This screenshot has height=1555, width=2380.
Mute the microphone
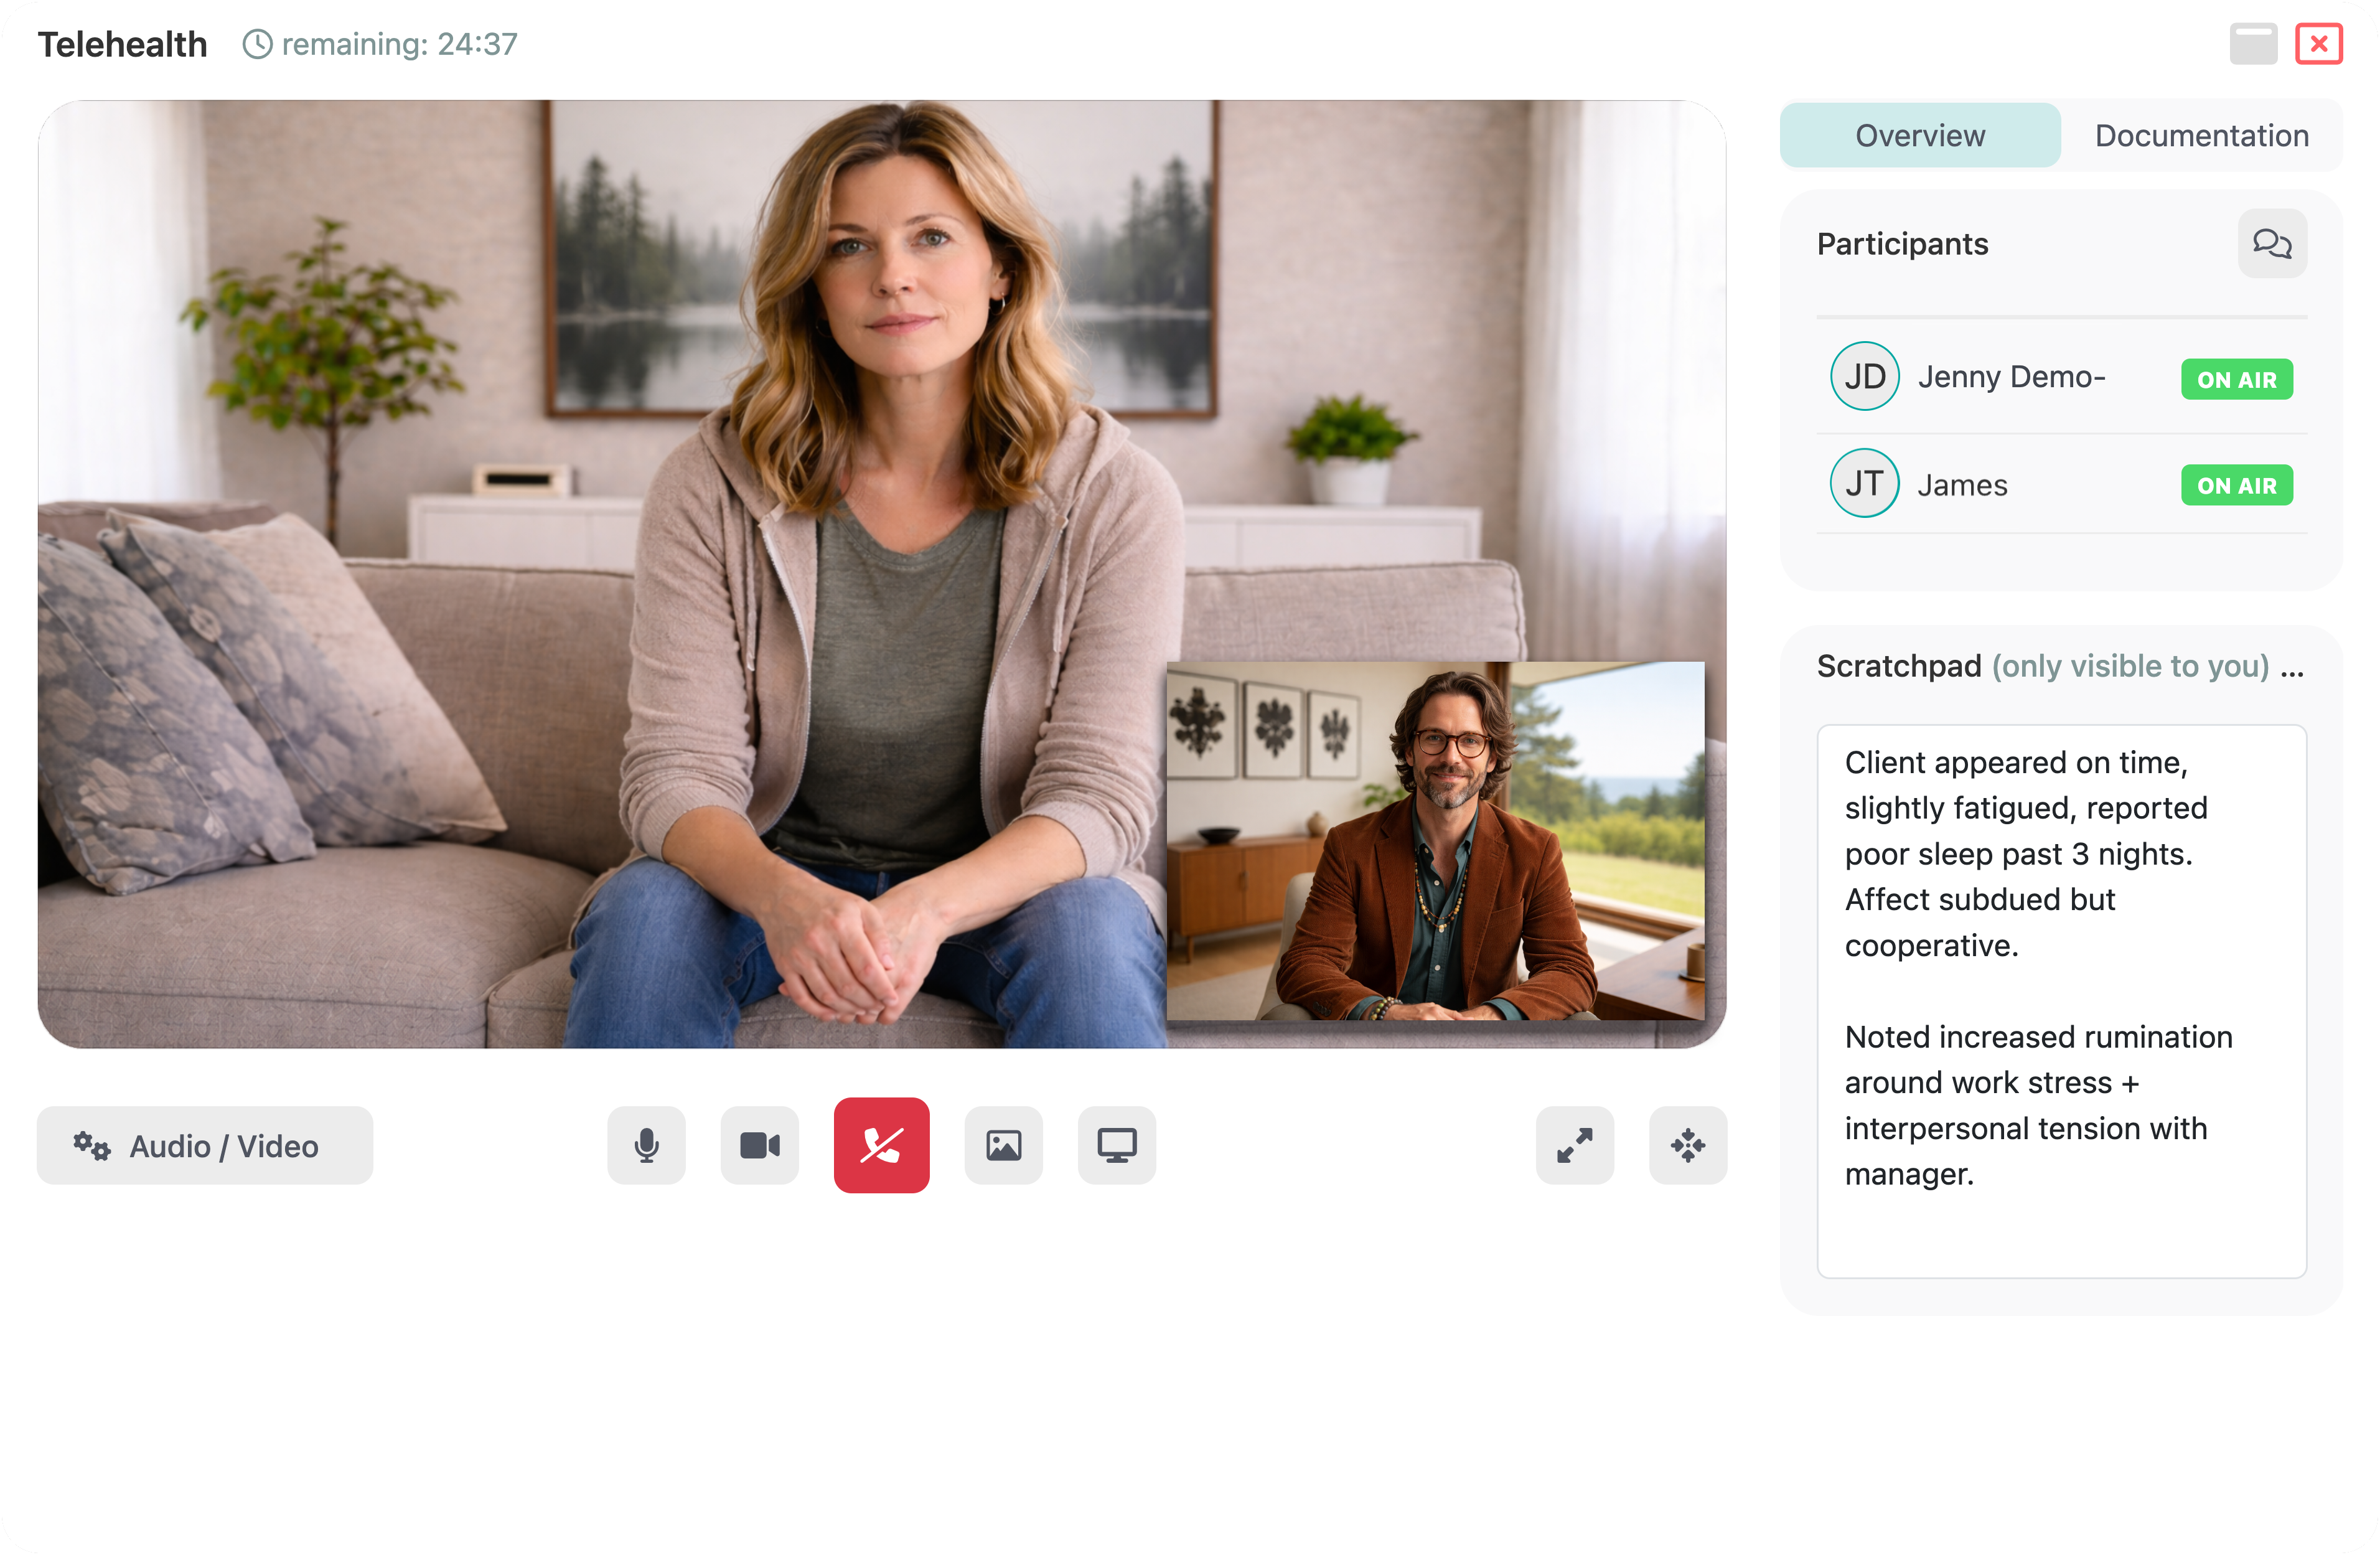coord(646,1145)
